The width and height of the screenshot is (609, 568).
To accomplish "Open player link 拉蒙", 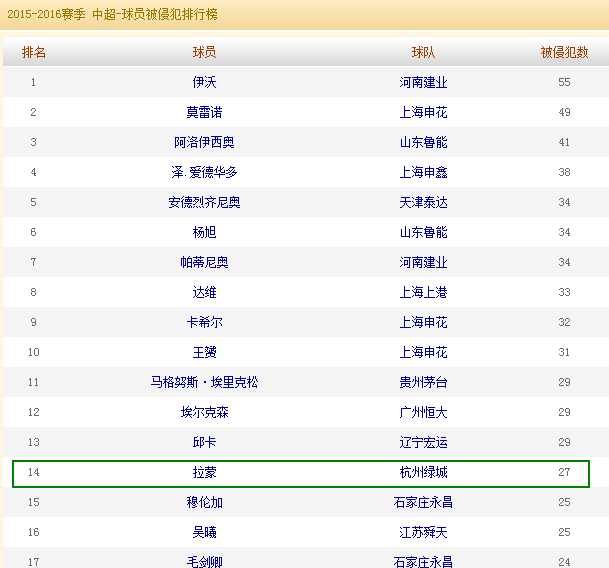I will pos(204,472).
